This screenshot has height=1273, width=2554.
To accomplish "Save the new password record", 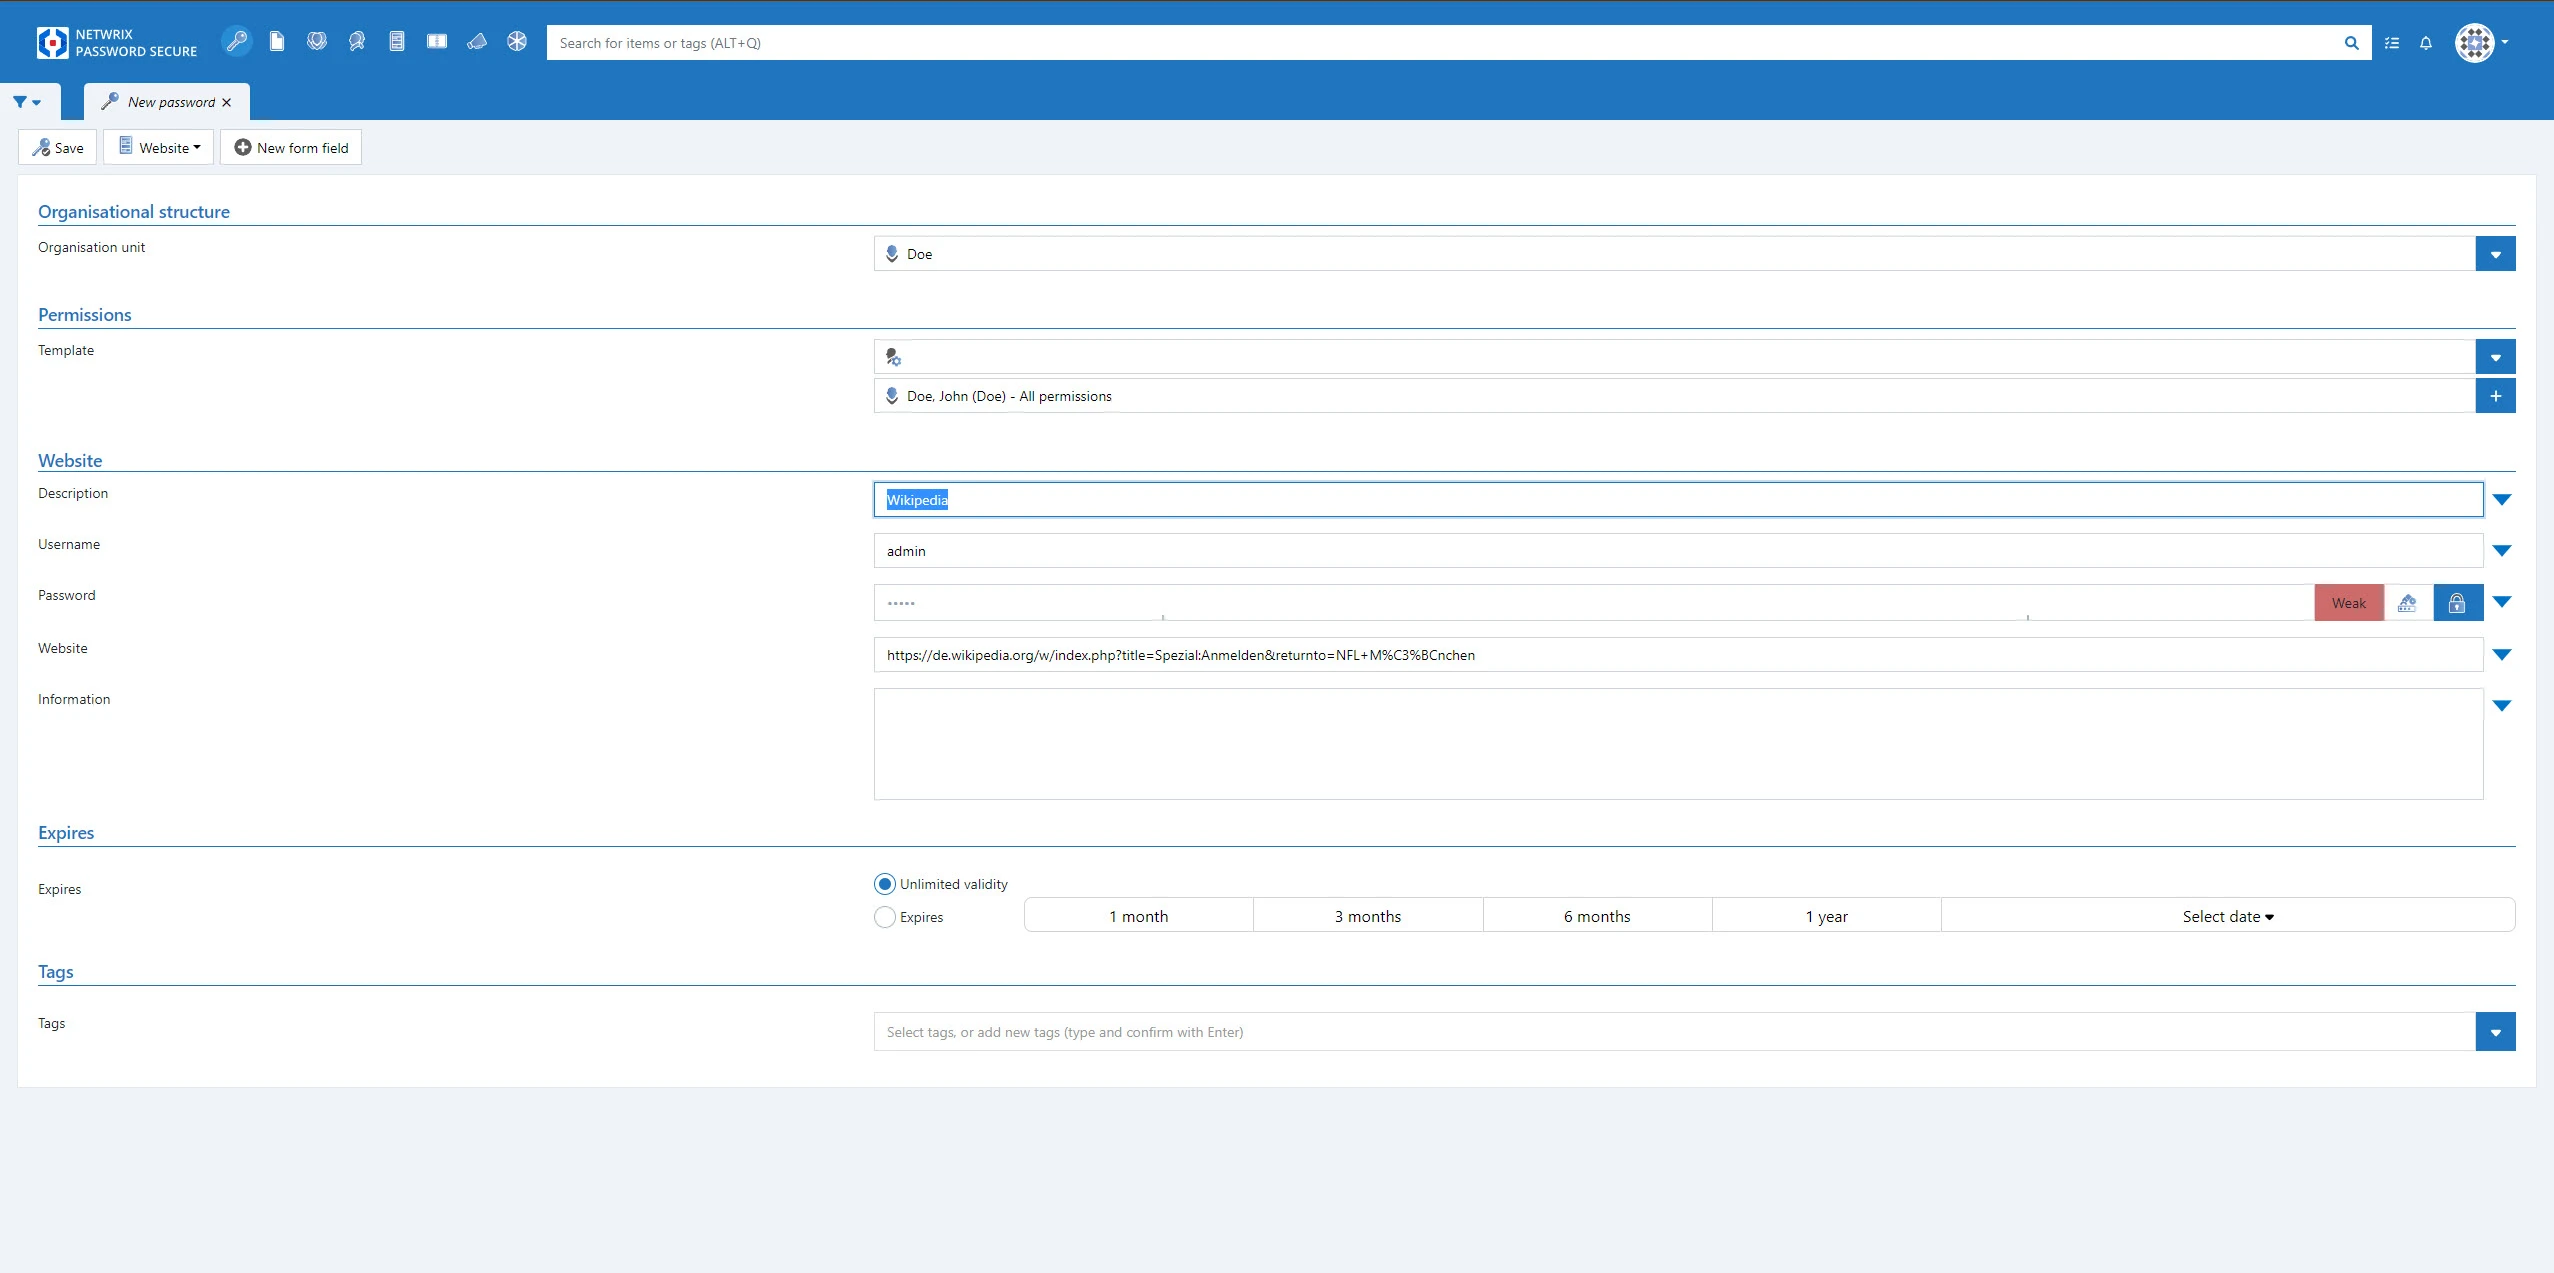I will pyautogui.click(x=58, y=147).
